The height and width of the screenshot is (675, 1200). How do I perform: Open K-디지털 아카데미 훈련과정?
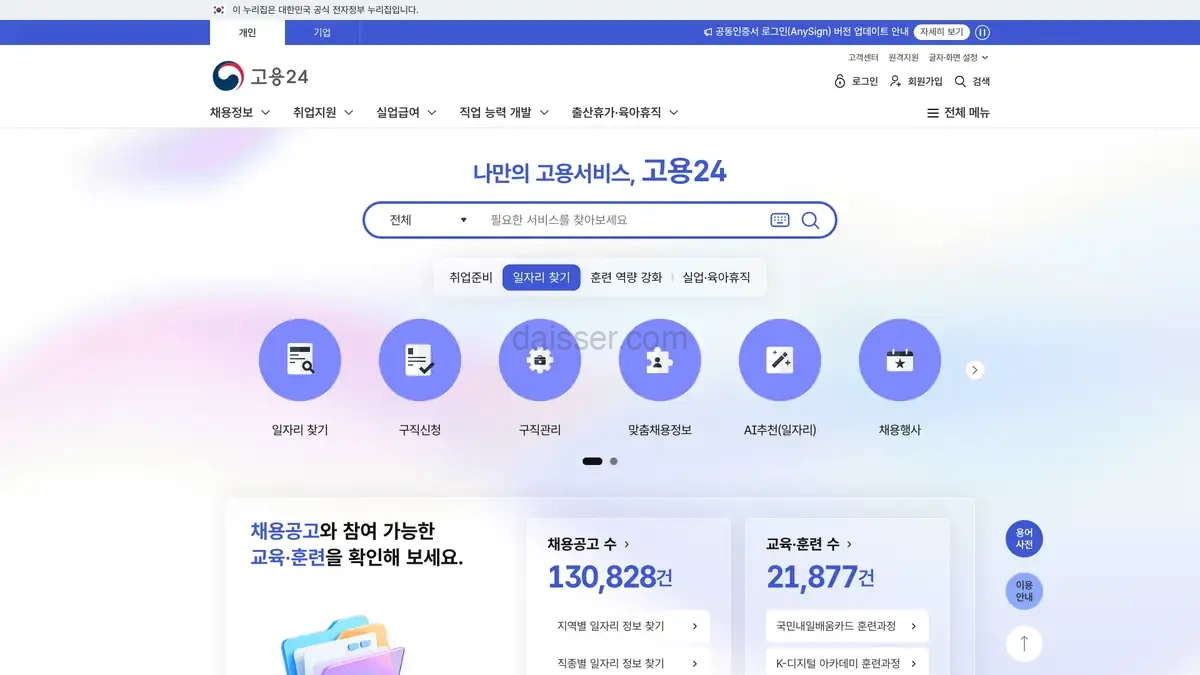coord(847,663)
